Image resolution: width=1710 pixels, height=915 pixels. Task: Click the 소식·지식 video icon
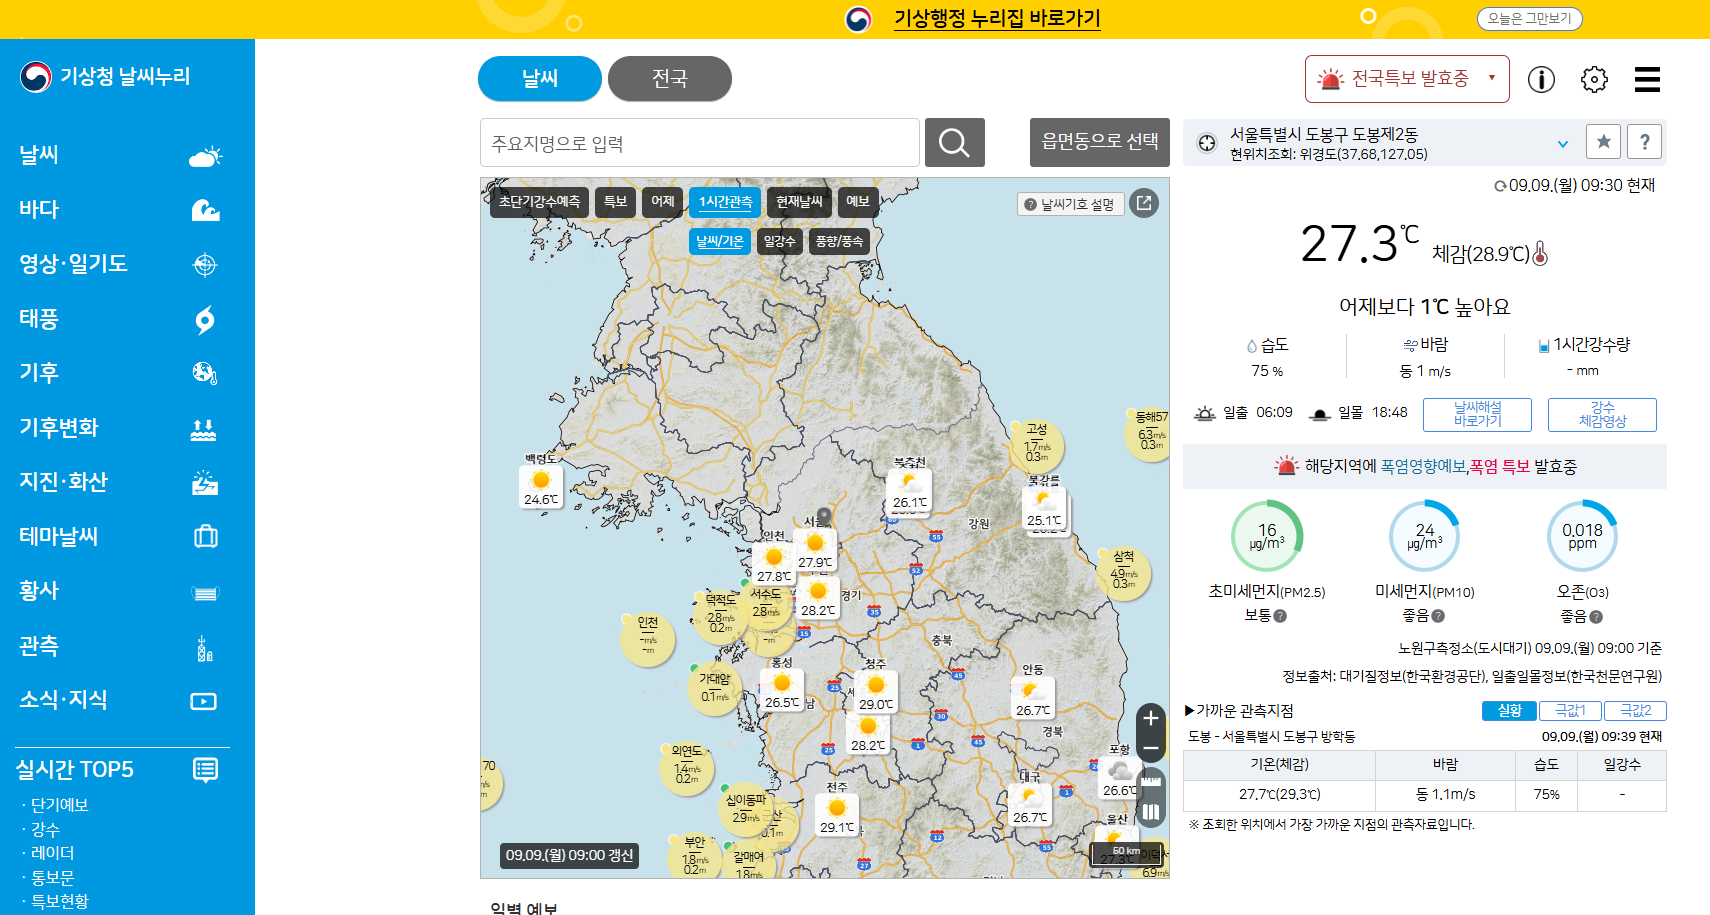[x=204, y=701]
